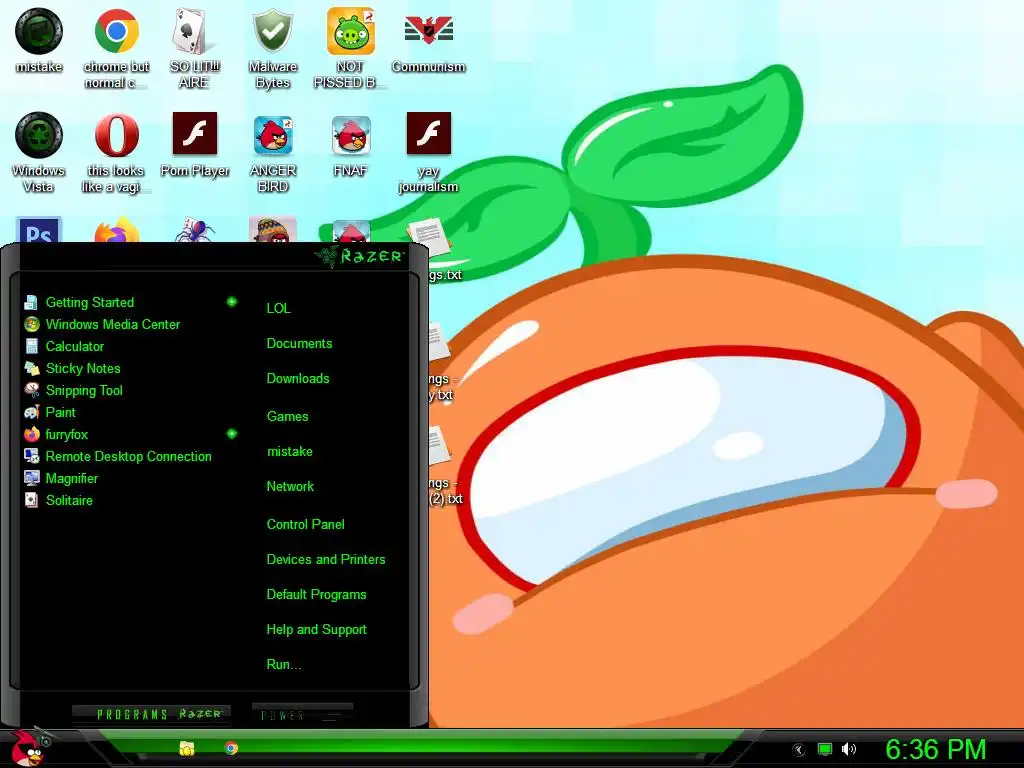Viewport: 1024px width, 768px height.
Task: Open Downloads in Start menu
Action: [298, 378]
